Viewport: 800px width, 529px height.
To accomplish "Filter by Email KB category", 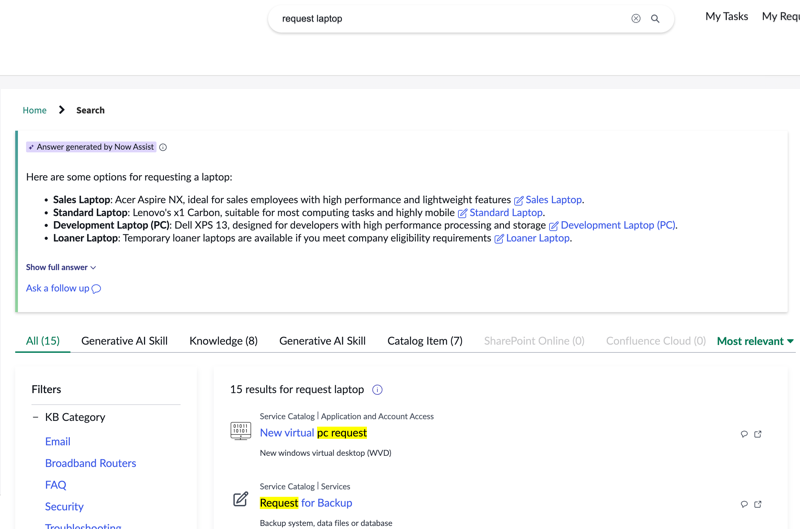I will tap(58, 442).
